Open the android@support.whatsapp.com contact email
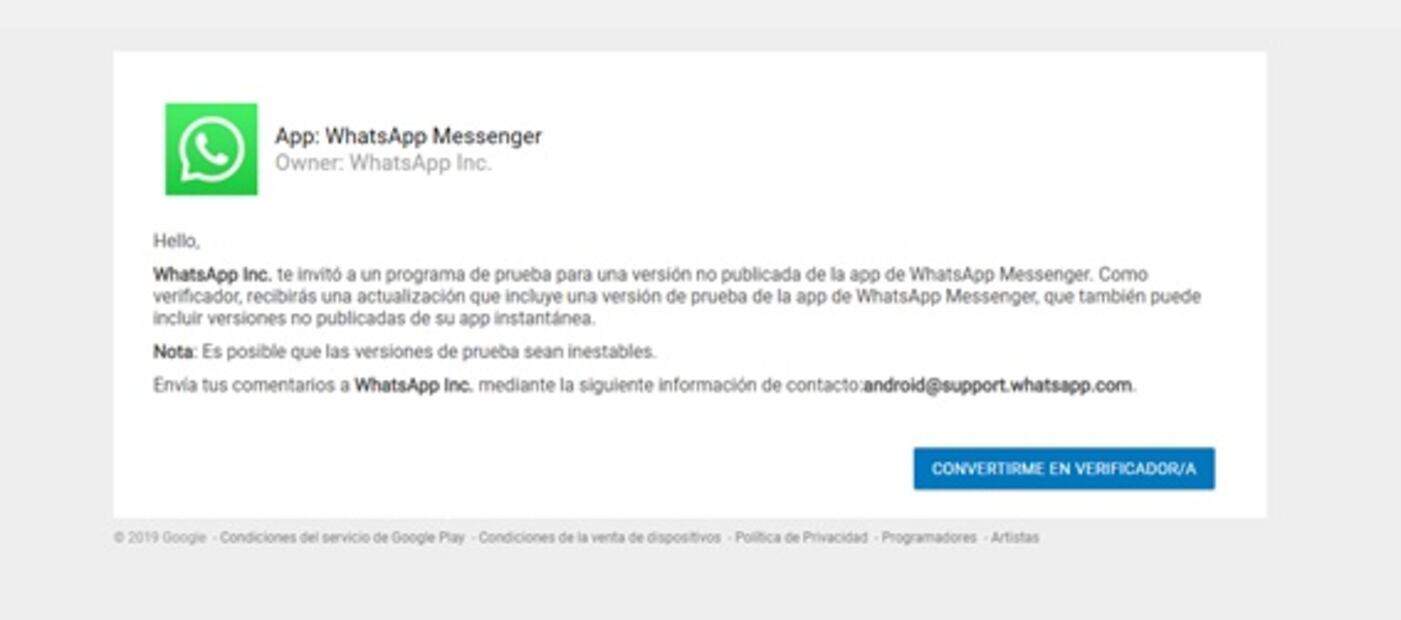This screenshot has width=1401, height=620. coord(998,385)
